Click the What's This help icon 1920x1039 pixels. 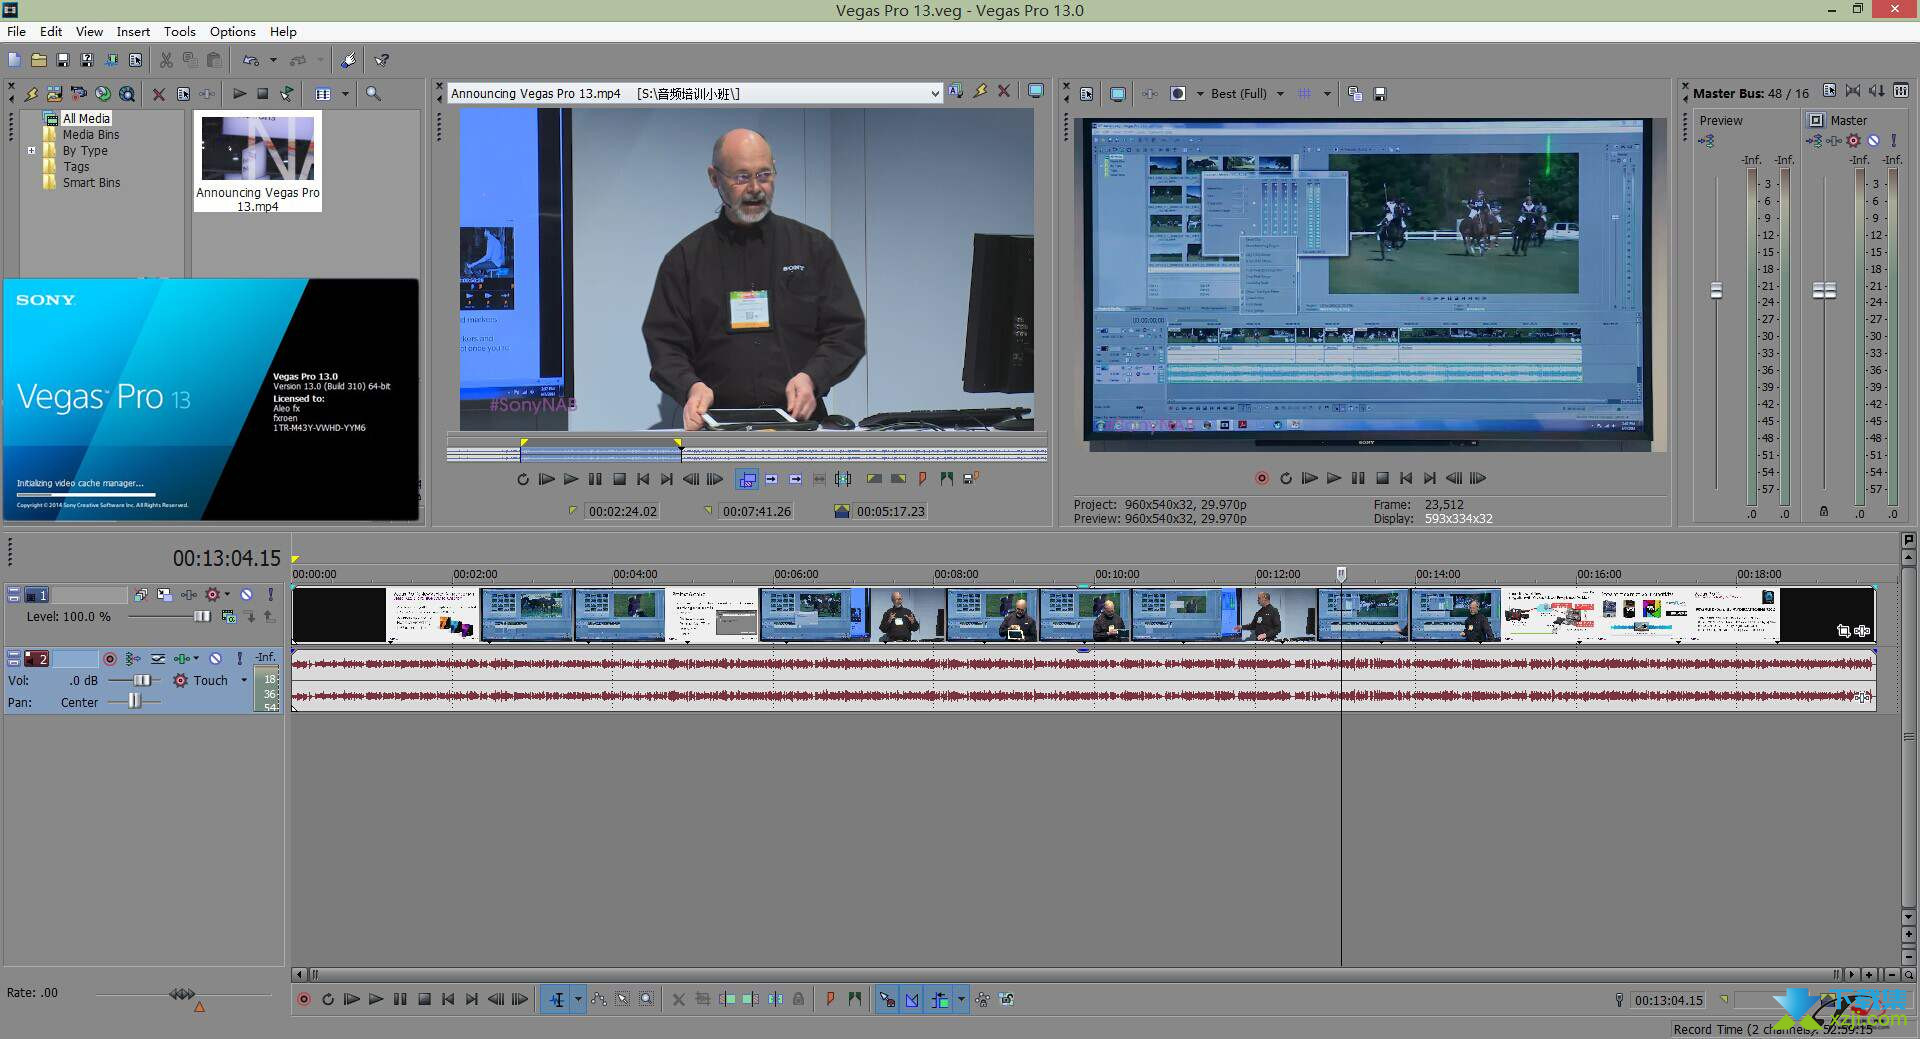click(382, 60)
